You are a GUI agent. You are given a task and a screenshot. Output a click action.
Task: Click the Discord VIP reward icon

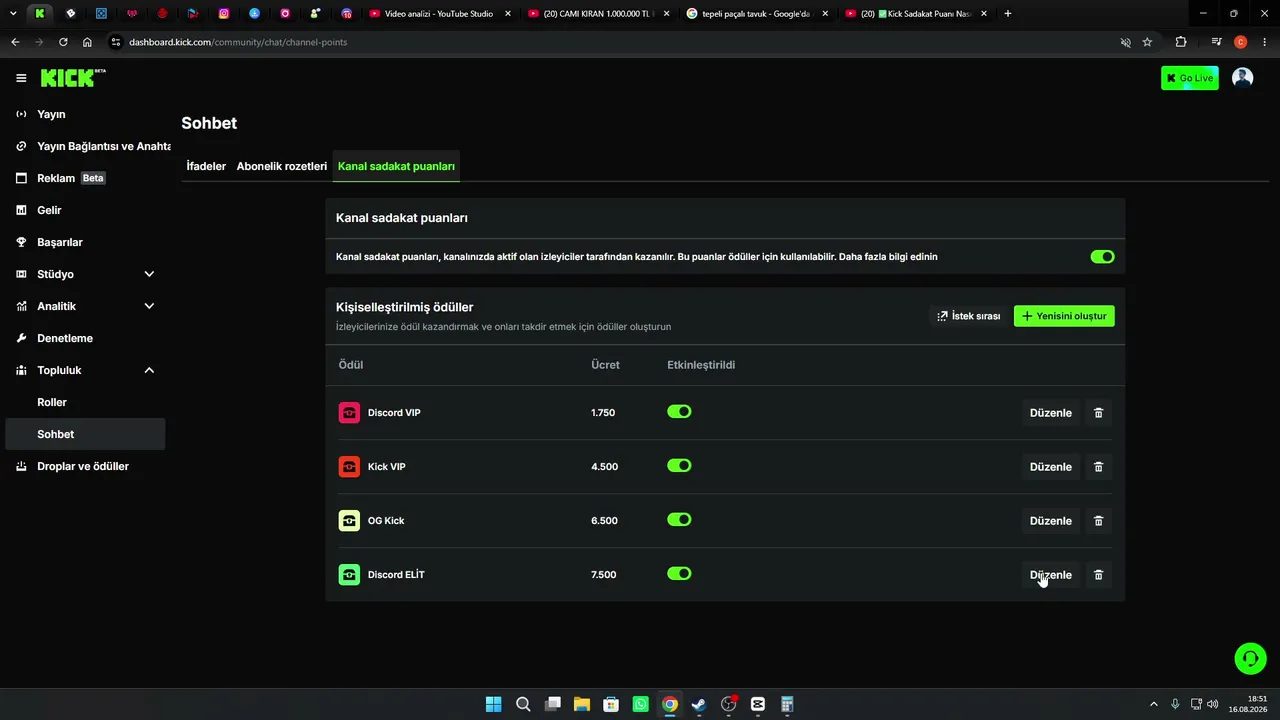(x=349, y=413)
